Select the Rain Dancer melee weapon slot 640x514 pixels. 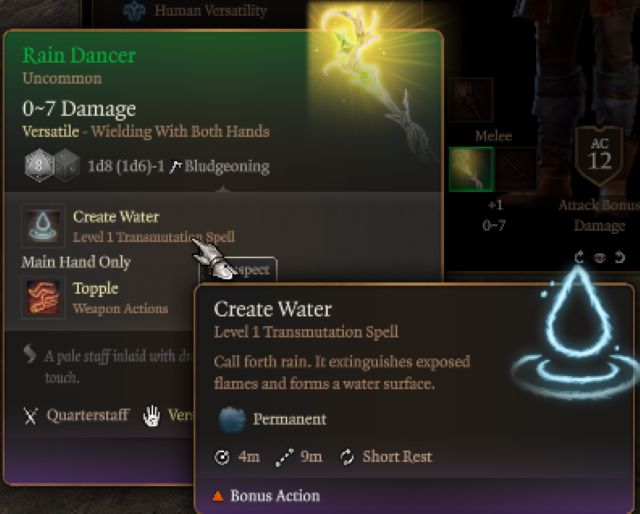[471, 169]
